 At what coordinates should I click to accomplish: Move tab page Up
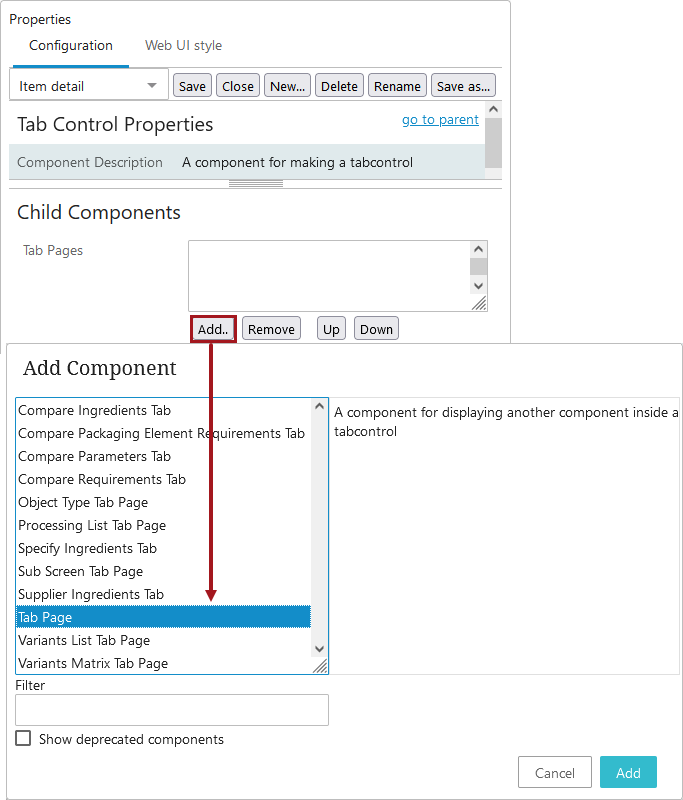click(x=331, y=329)
